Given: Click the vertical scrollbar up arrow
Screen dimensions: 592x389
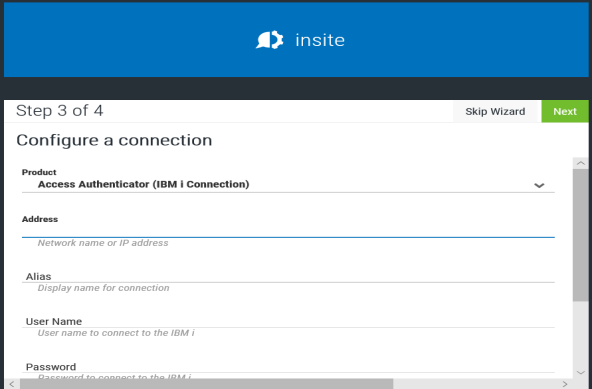Looking at the screenshot, I should pos(581,163).
